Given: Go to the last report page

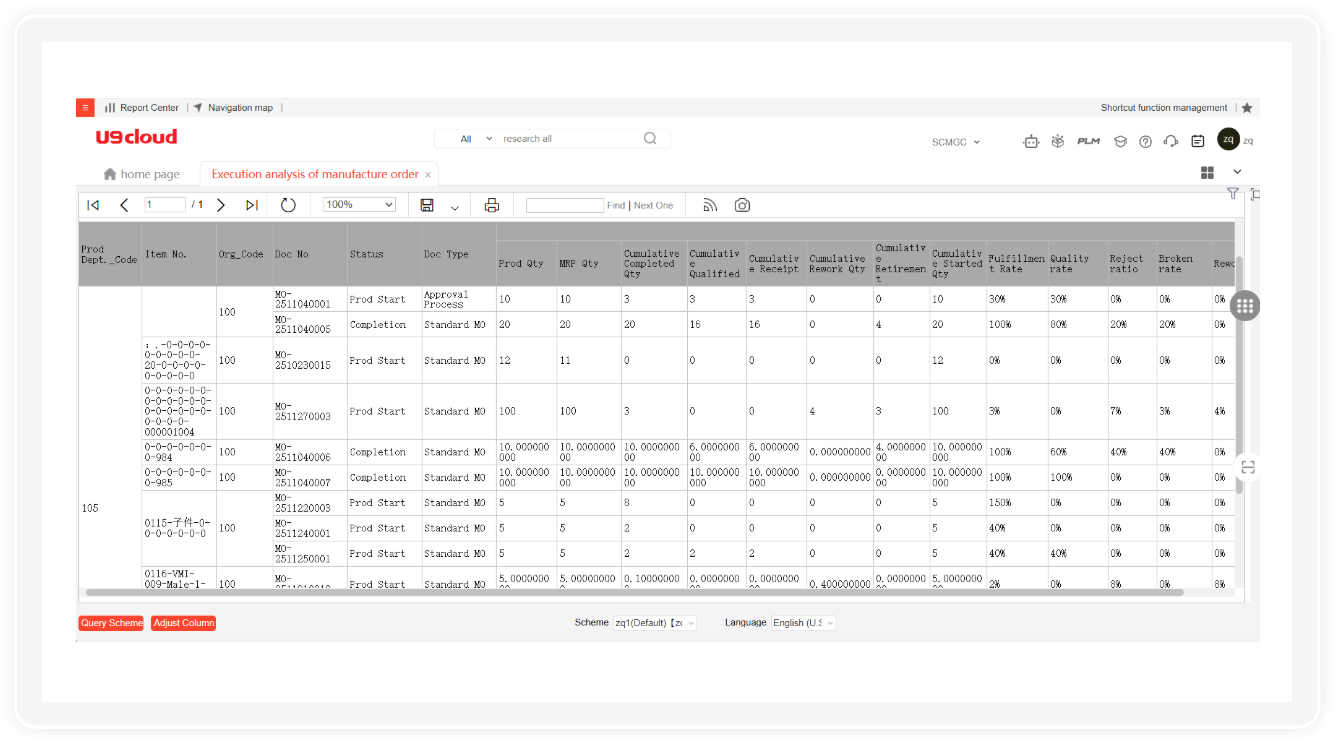Looking at the screenshot, I should [x=252, y=205].
